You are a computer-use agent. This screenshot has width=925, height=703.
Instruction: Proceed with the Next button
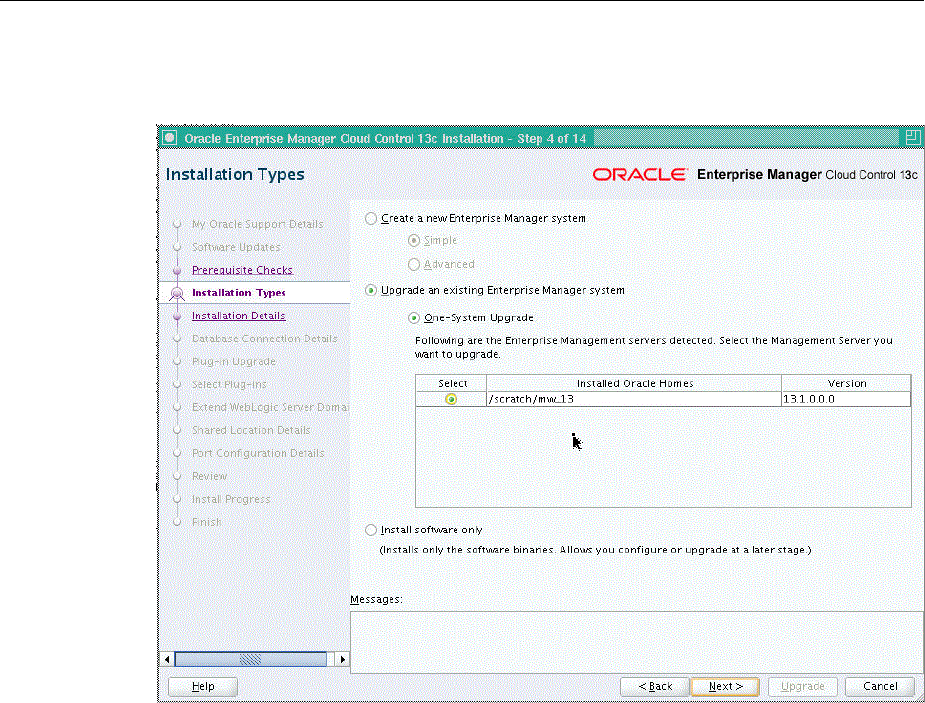(725, 686)
